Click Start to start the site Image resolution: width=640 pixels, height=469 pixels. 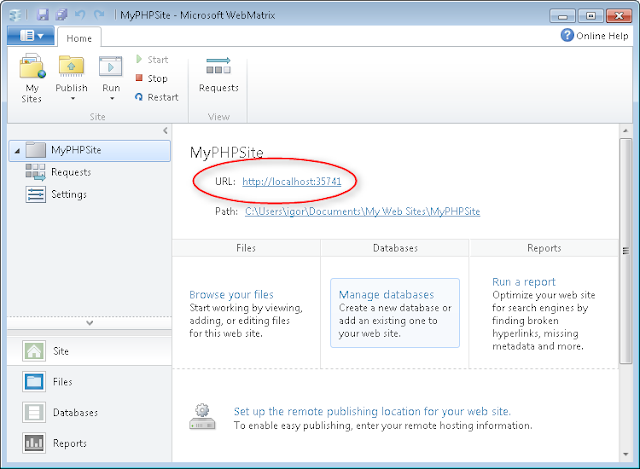[152, 60]
